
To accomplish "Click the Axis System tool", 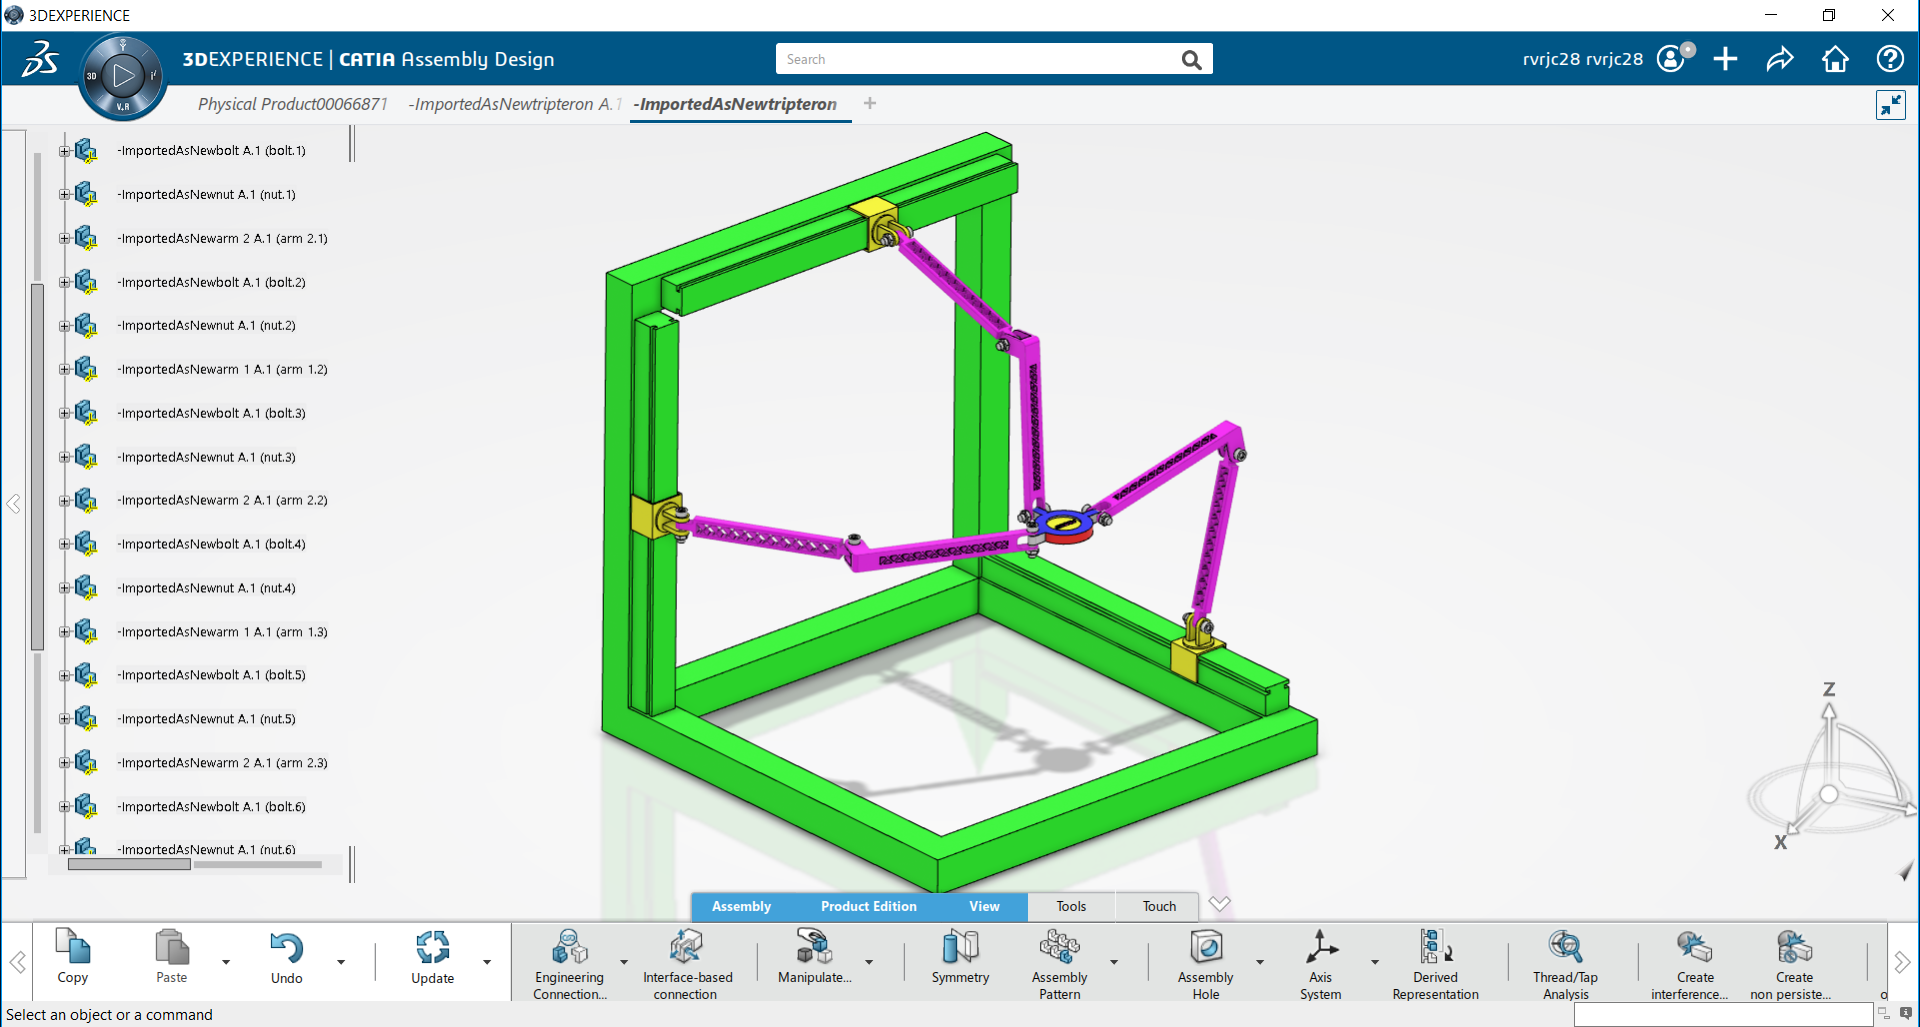I will coord(1321,946).
